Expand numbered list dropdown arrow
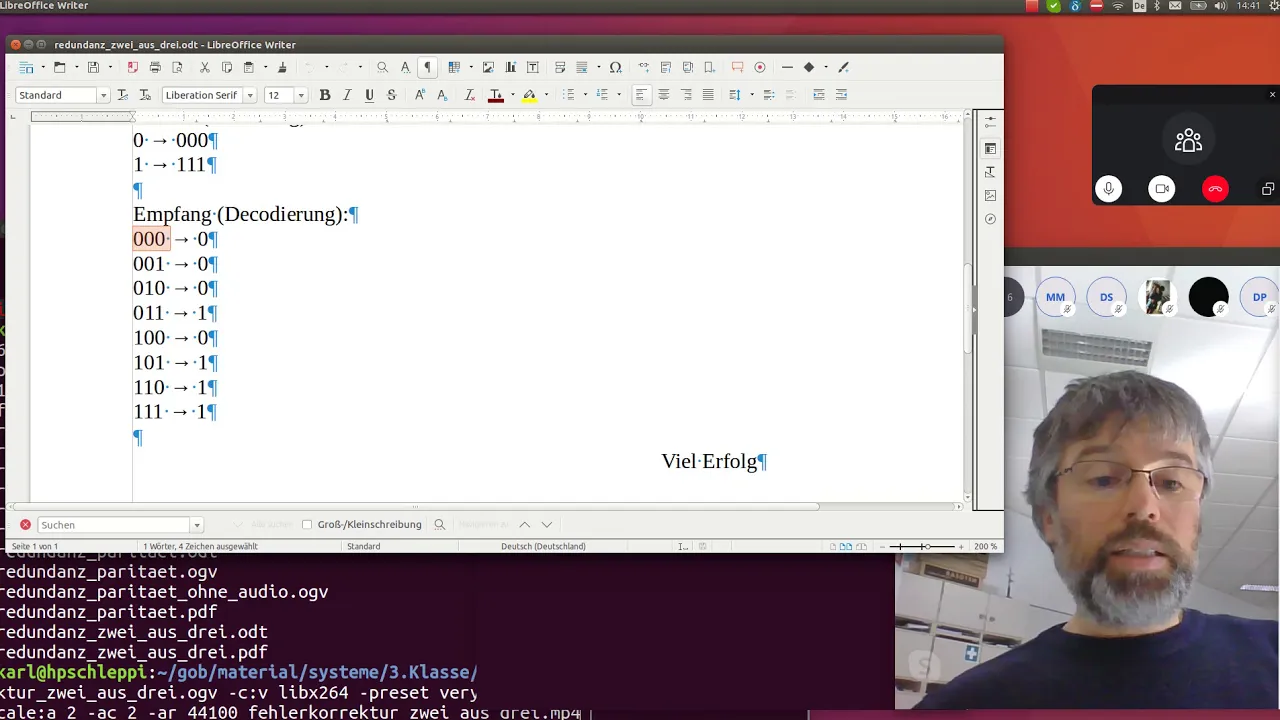Screen dimensions: 1280x720 [619, 95]
